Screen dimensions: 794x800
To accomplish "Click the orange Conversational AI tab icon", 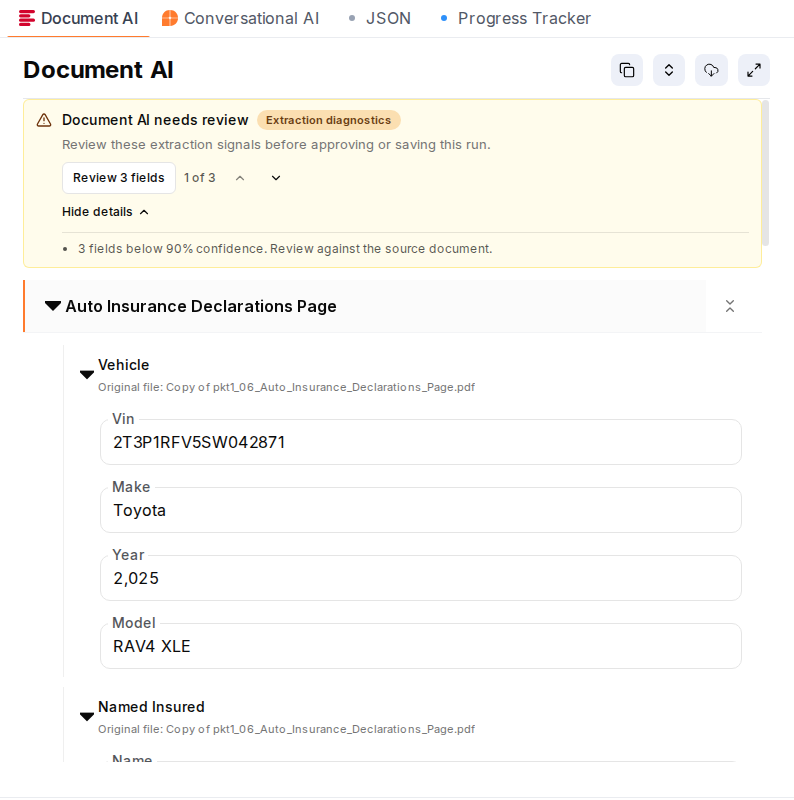I will pos(169,18).
